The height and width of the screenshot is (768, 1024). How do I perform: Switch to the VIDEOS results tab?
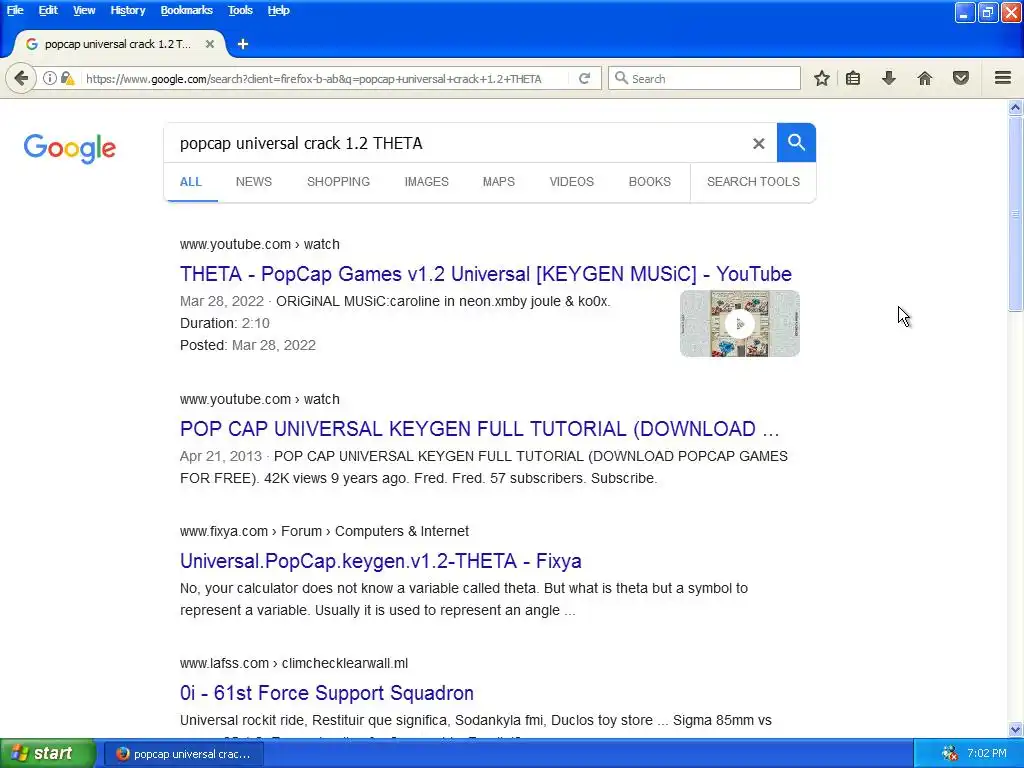click(571, 182)
